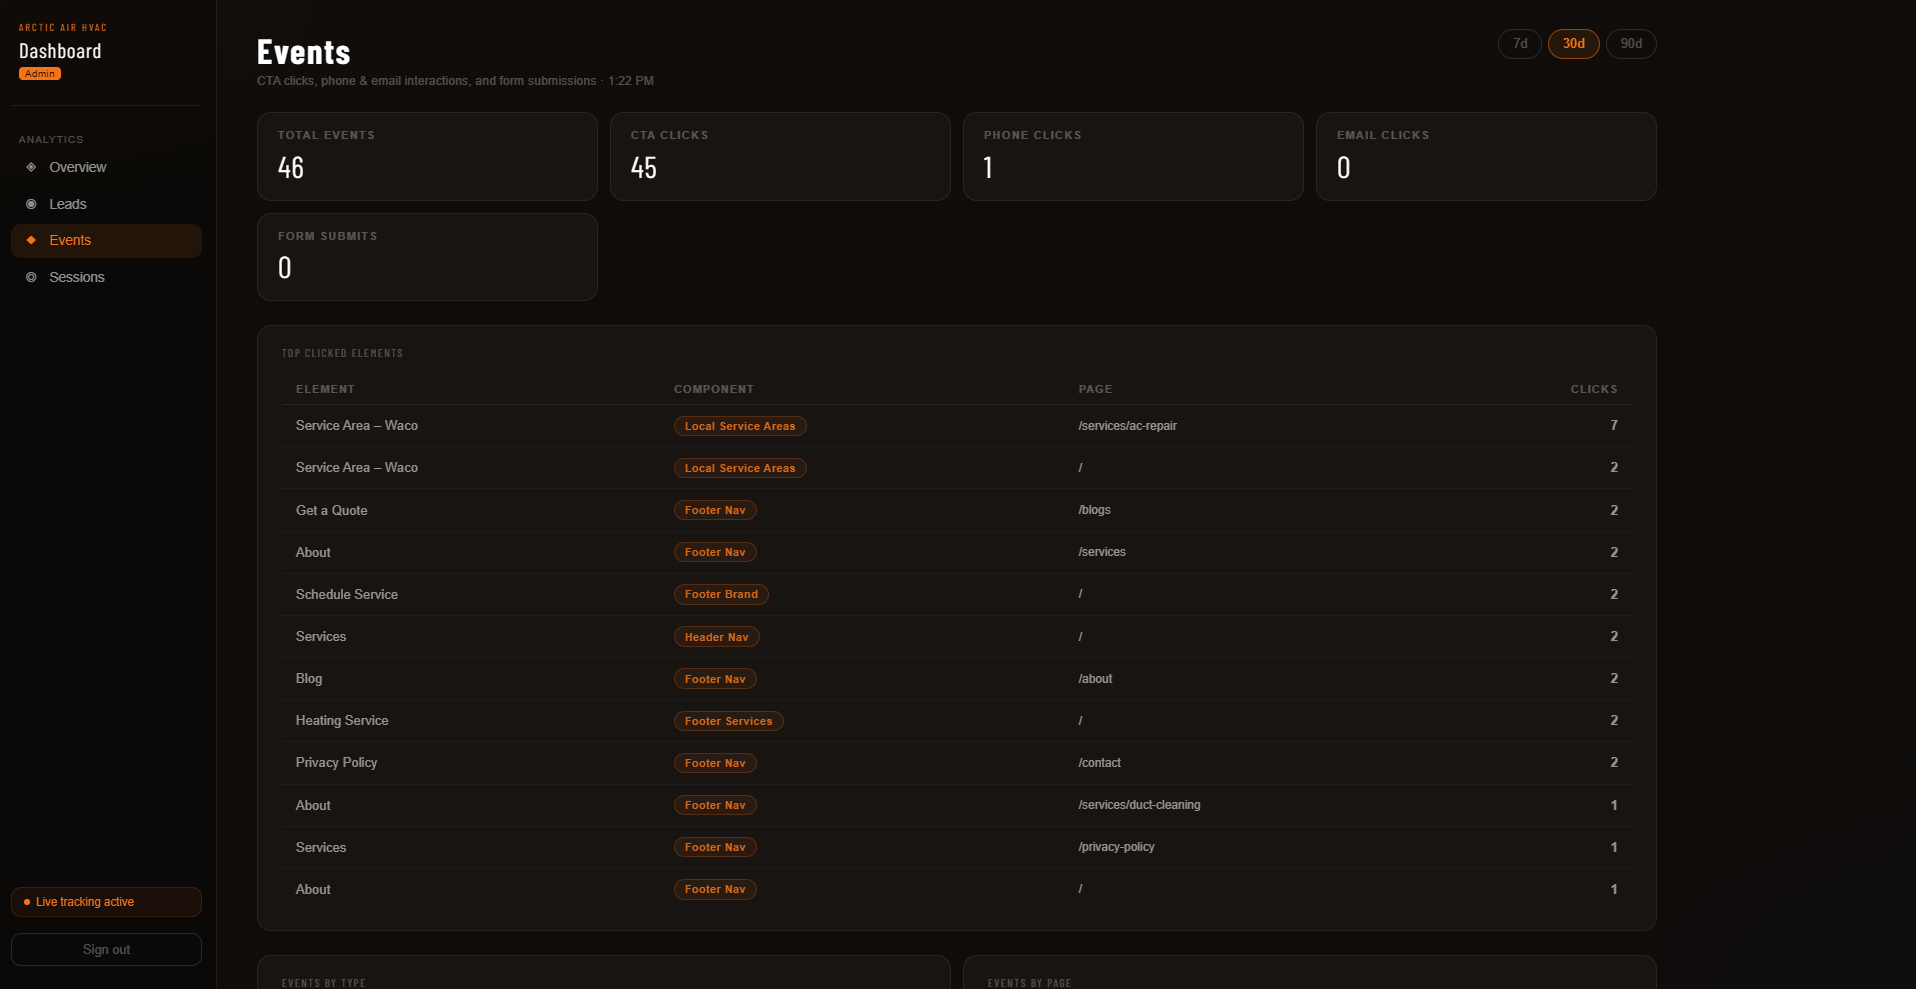Open the Leads page
This screenshot has height=989, width=1916.
click(x=68, y=204)
